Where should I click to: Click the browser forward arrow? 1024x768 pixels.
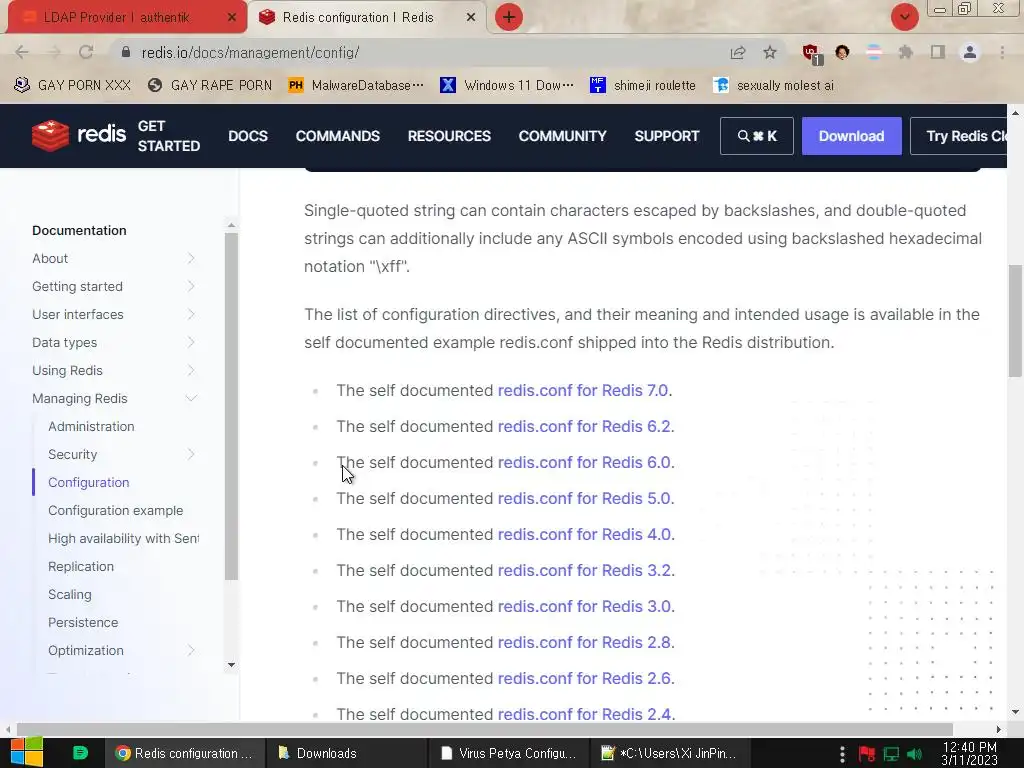point(54,52)
